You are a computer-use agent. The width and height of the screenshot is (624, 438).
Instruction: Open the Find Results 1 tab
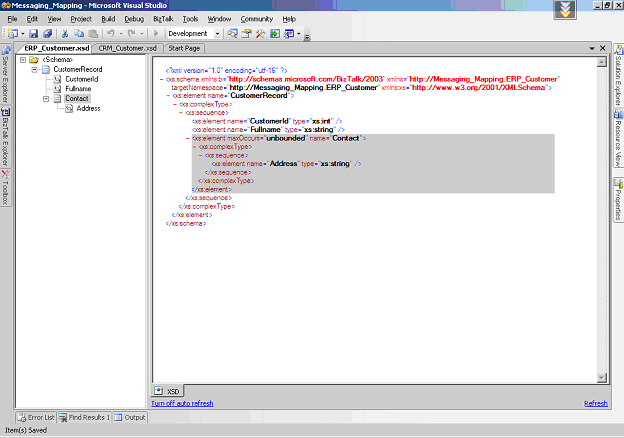pyautogui.click(x=84, y=417)
